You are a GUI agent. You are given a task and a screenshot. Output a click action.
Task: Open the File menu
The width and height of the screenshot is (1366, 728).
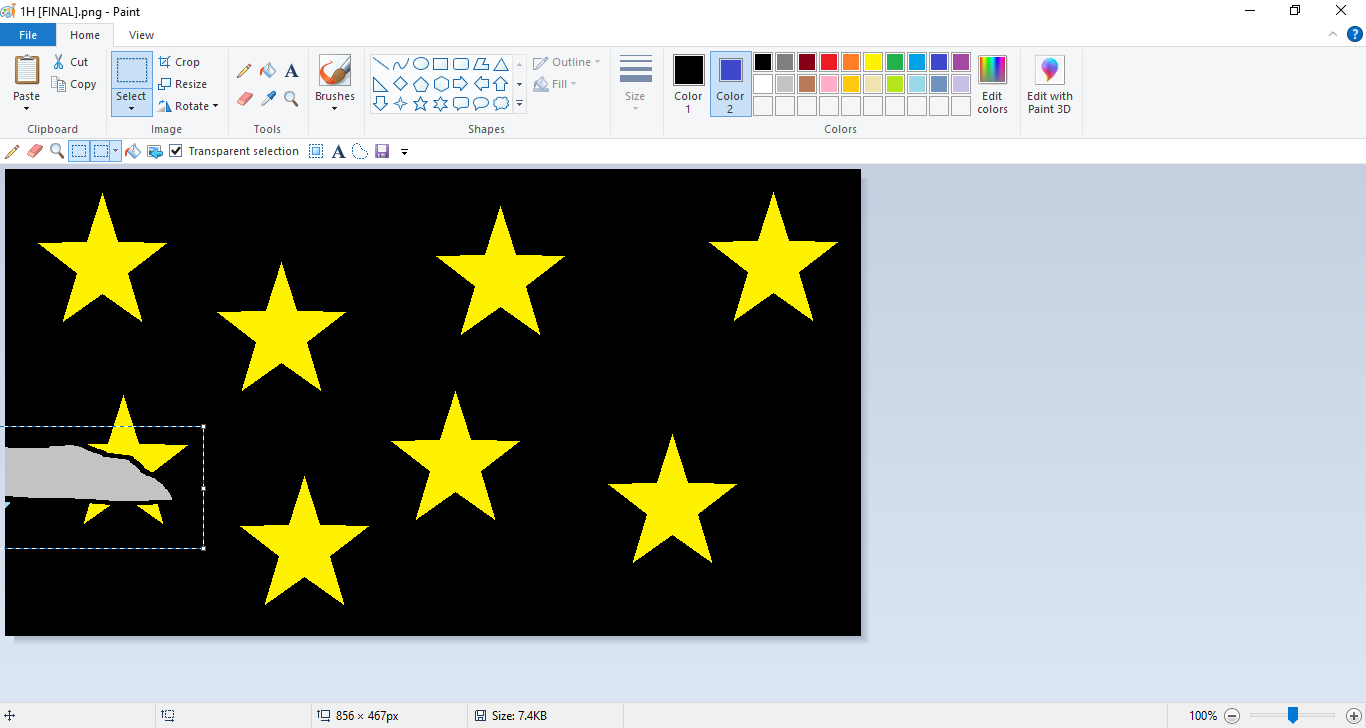pyautogui.click(x=28, y=35)
